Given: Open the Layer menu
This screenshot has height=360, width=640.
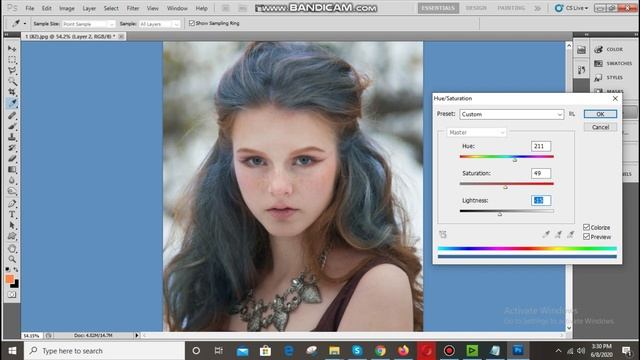Looking at the screenshot, I should click(89, 8).
